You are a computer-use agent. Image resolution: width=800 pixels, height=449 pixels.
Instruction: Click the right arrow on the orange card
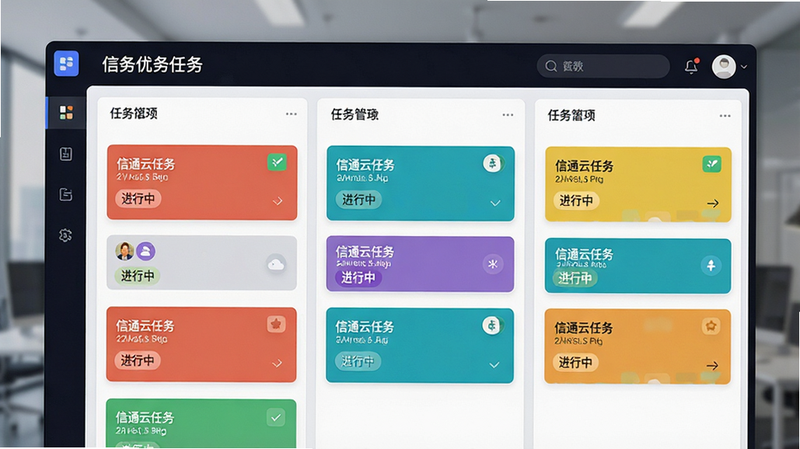coord(712,365)
